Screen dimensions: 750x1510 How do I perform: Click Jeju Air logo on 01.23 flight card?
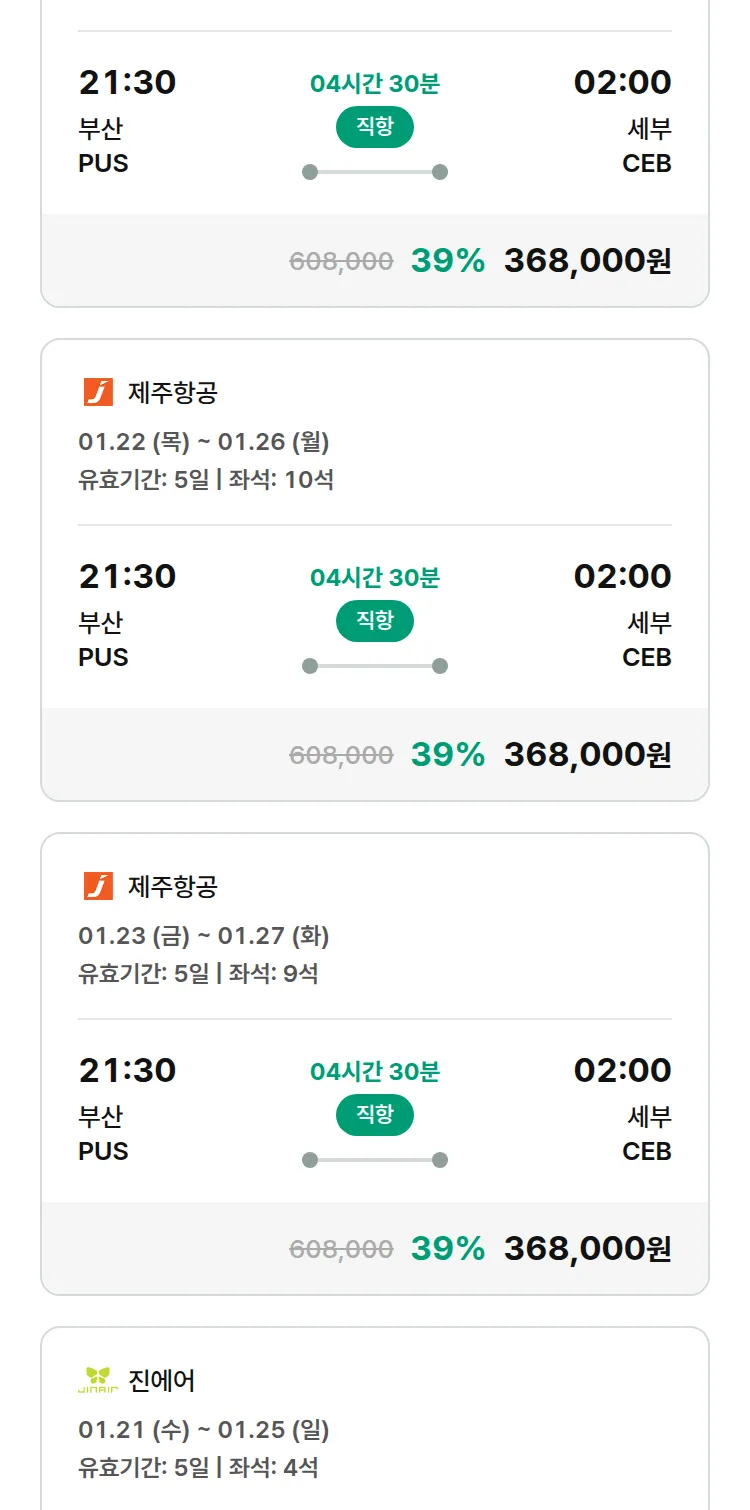tap(98, 886)
